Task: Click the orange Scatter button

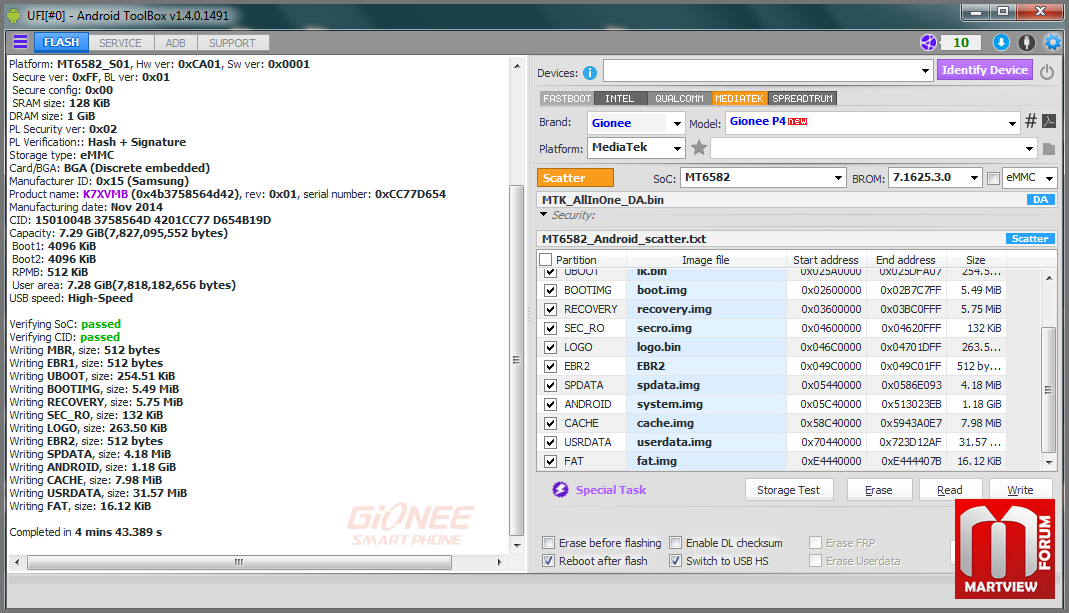Action: 575,177
